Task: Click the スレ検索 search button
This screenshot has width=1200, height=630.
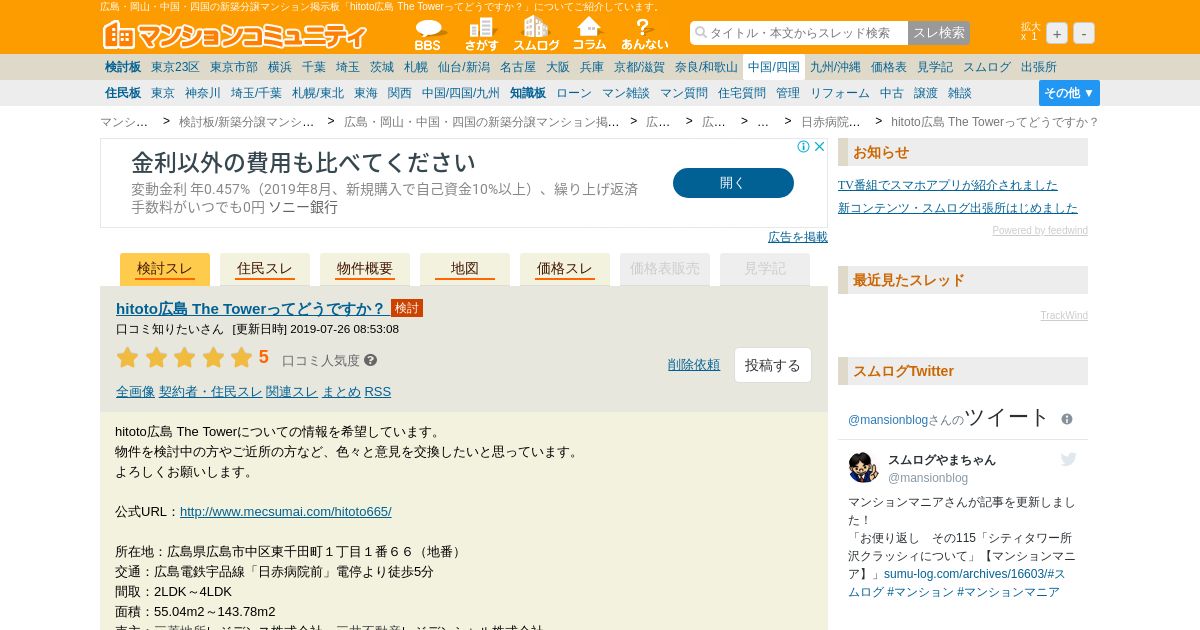Action: click(x=939, y=33)
